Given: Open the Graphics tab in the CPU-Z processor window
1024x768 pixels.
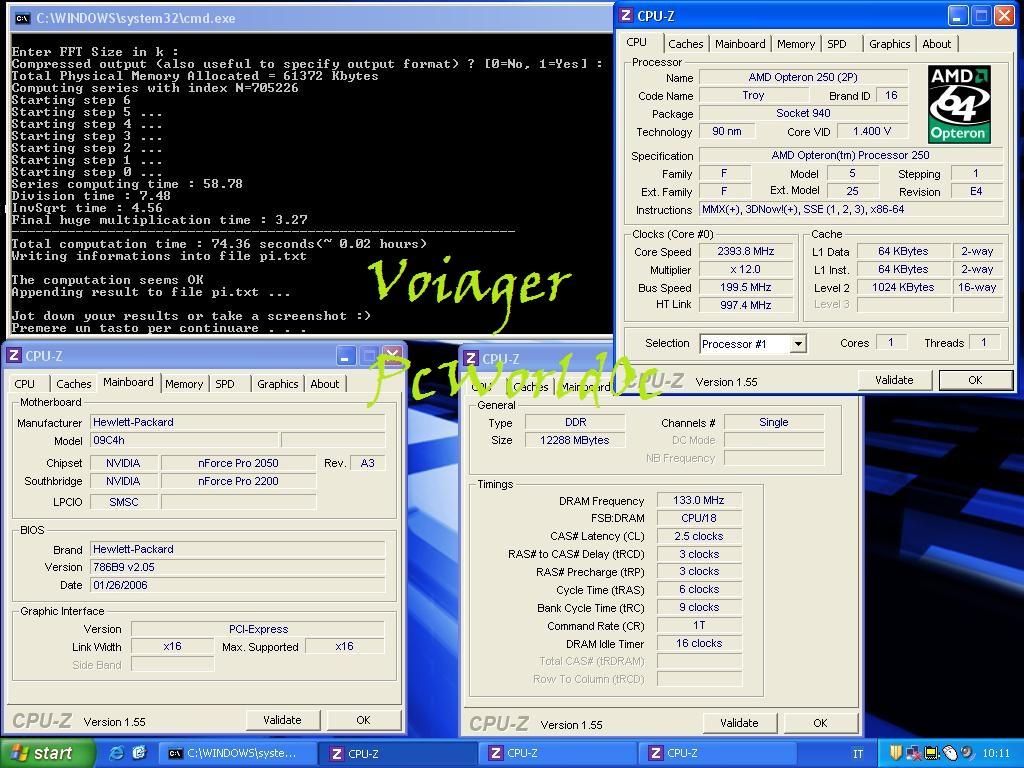Looking at the screenshot, I should 889,44.
